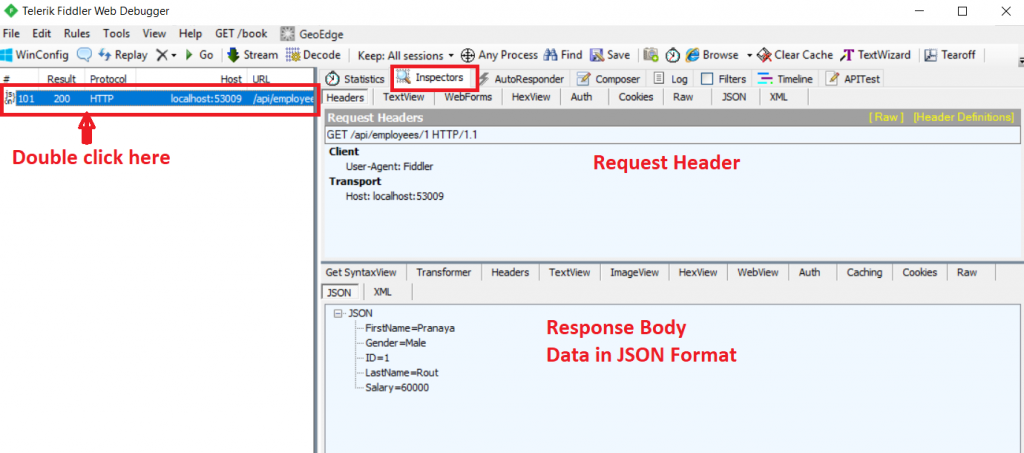Click the timer clock icon

[x=673, y=55]
